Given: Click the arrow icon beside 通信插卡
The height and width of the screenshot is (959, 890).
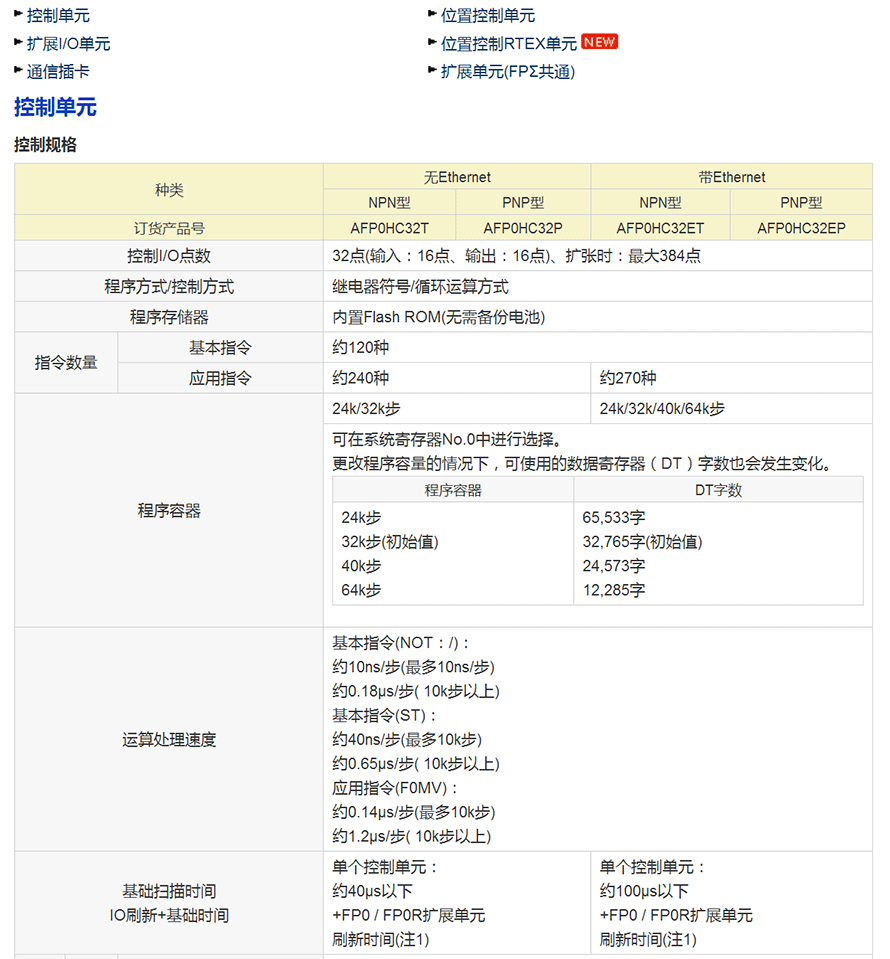Looking at the screenshot, I should 18,71.
